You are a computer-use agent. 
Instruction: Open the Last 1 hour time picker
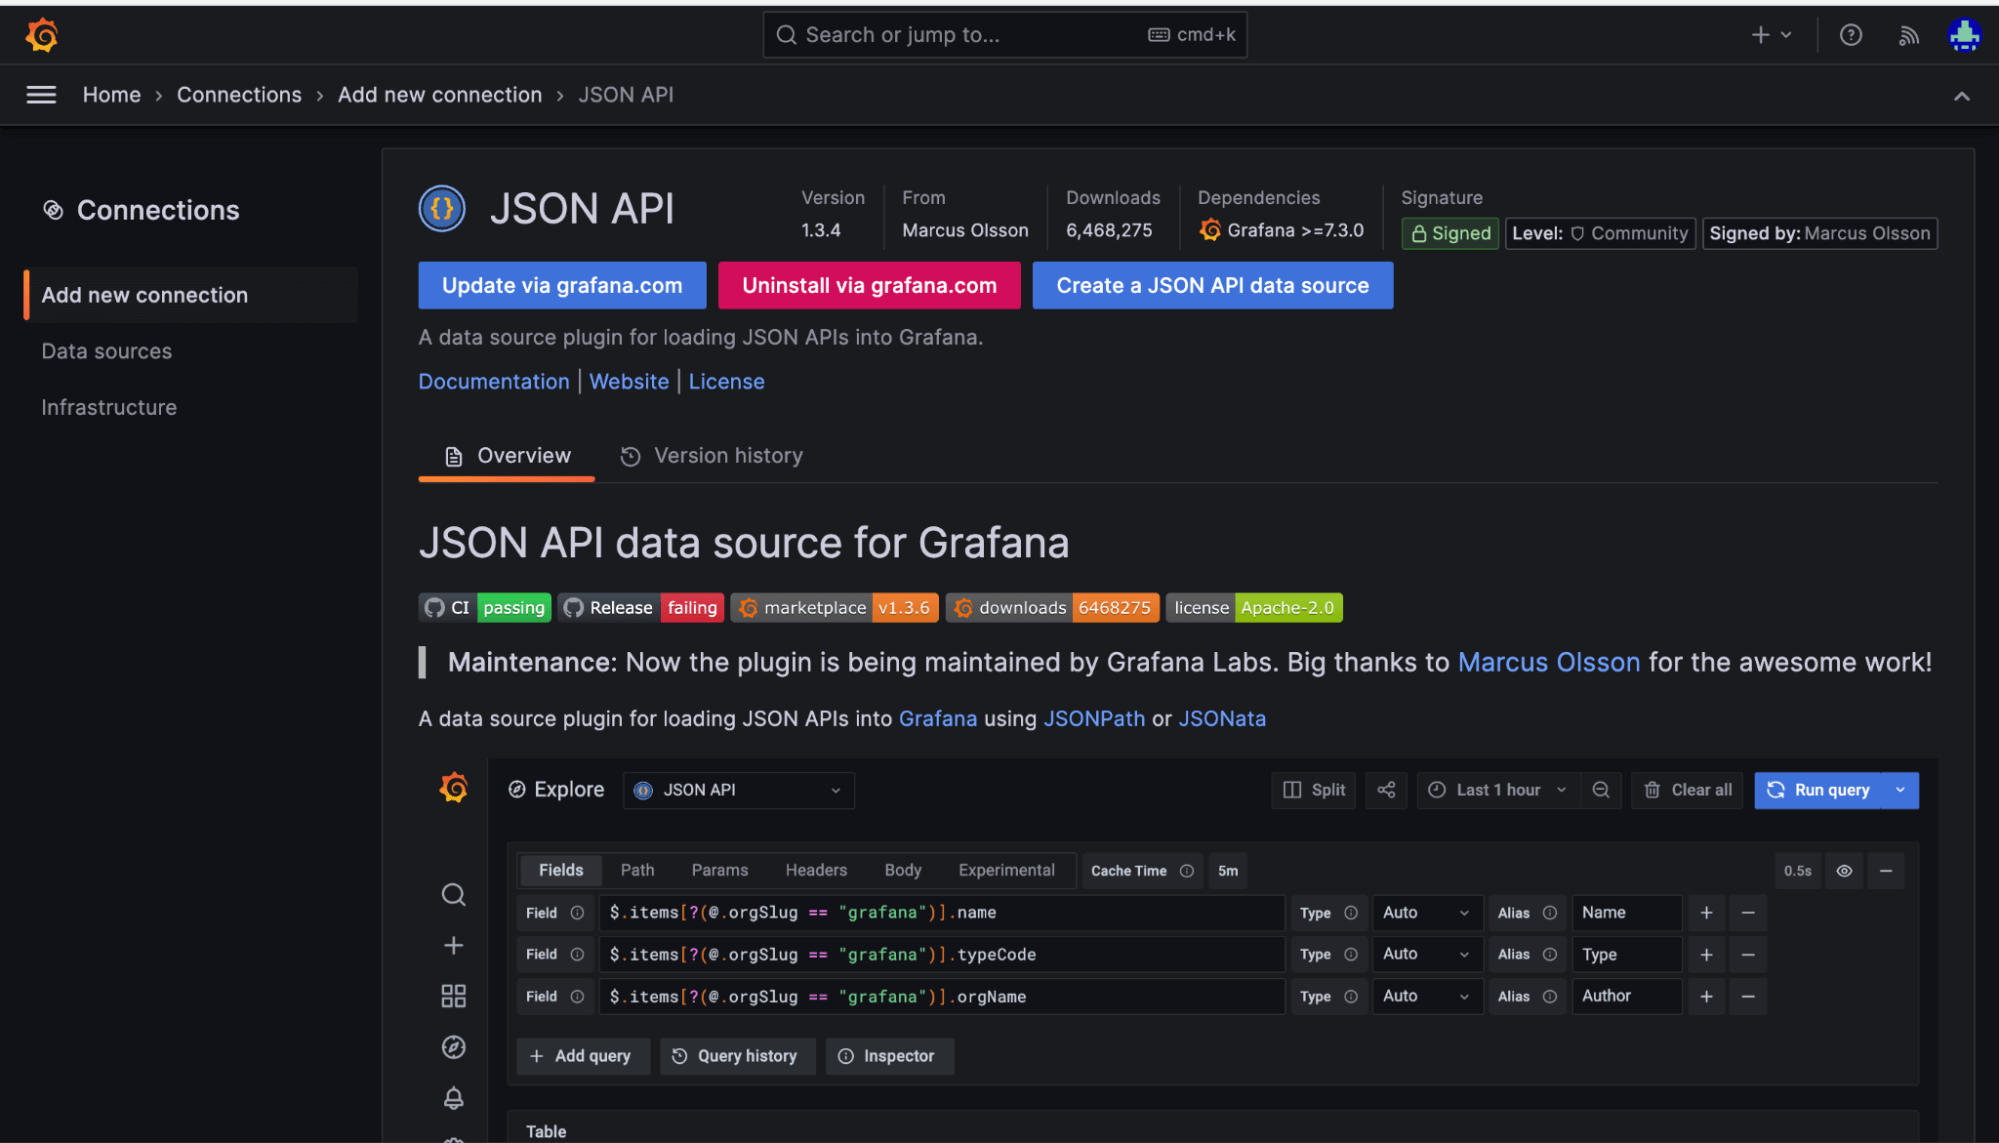click(x=1497, y=790)
